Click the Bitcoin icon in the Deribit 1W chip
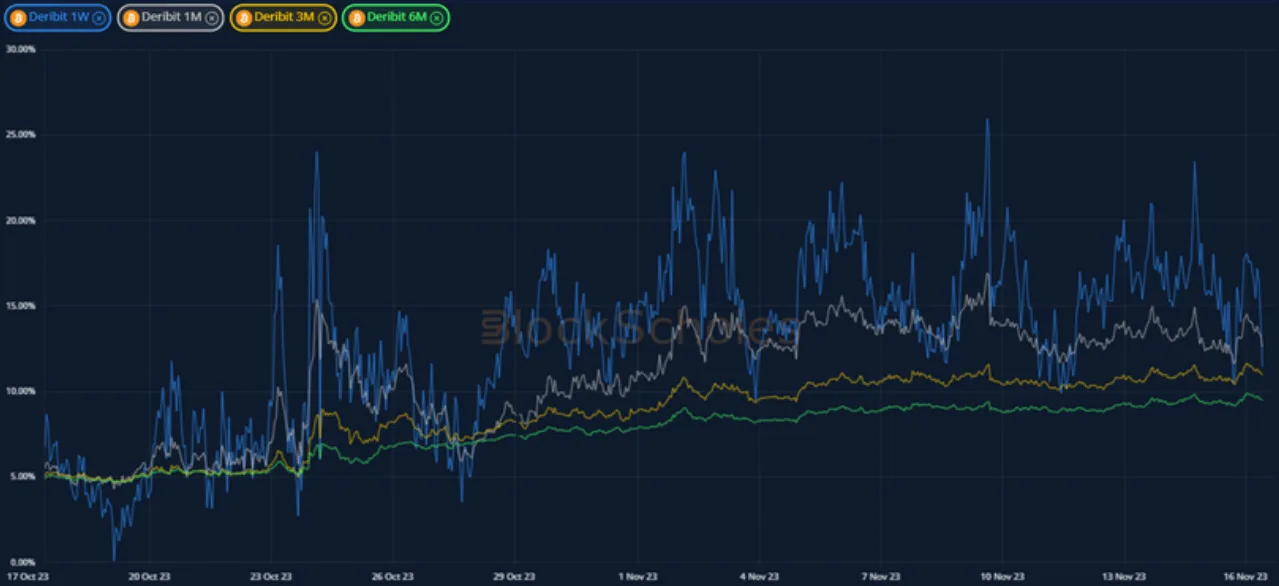Viewport: 1279px width, 586px height. [18, 18]
